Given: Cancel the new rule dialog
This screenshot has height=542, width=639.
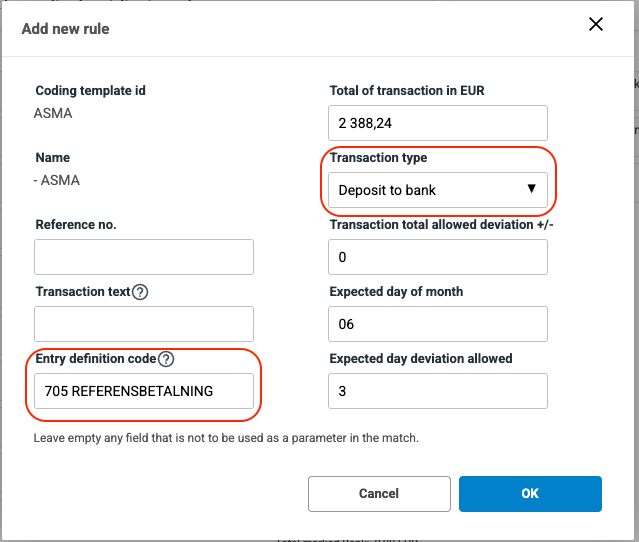Looking at the screenshot, I should [x=378, y=493].
